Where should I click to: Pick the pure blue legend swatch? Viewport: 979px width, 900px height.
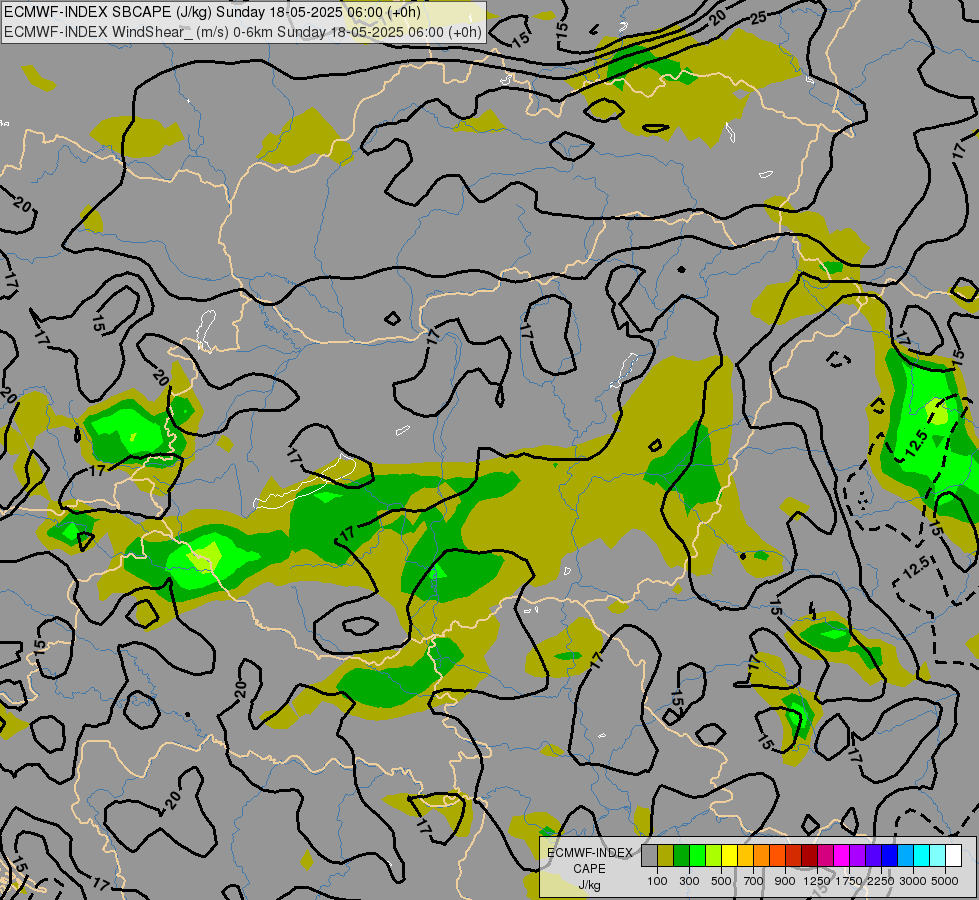tap(890, 855)
